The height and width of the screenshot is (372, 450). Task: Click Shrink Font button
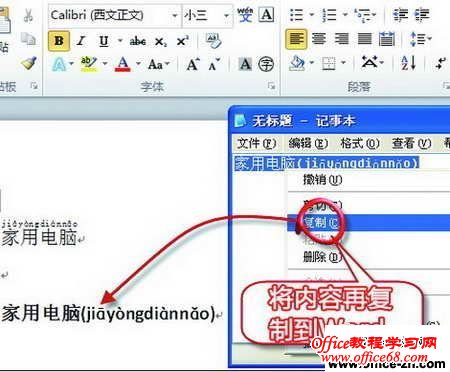(x=214, y=64)
